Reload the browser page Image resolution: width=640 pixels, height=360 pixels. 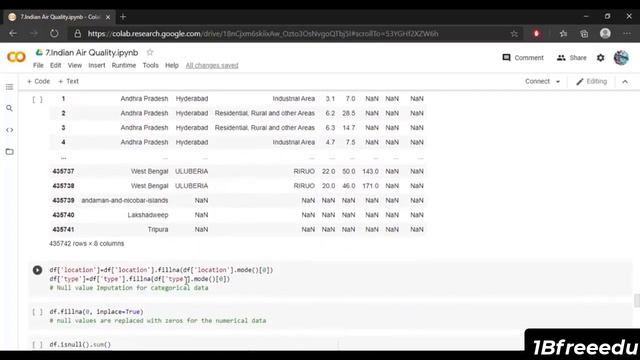pos(54,33)
